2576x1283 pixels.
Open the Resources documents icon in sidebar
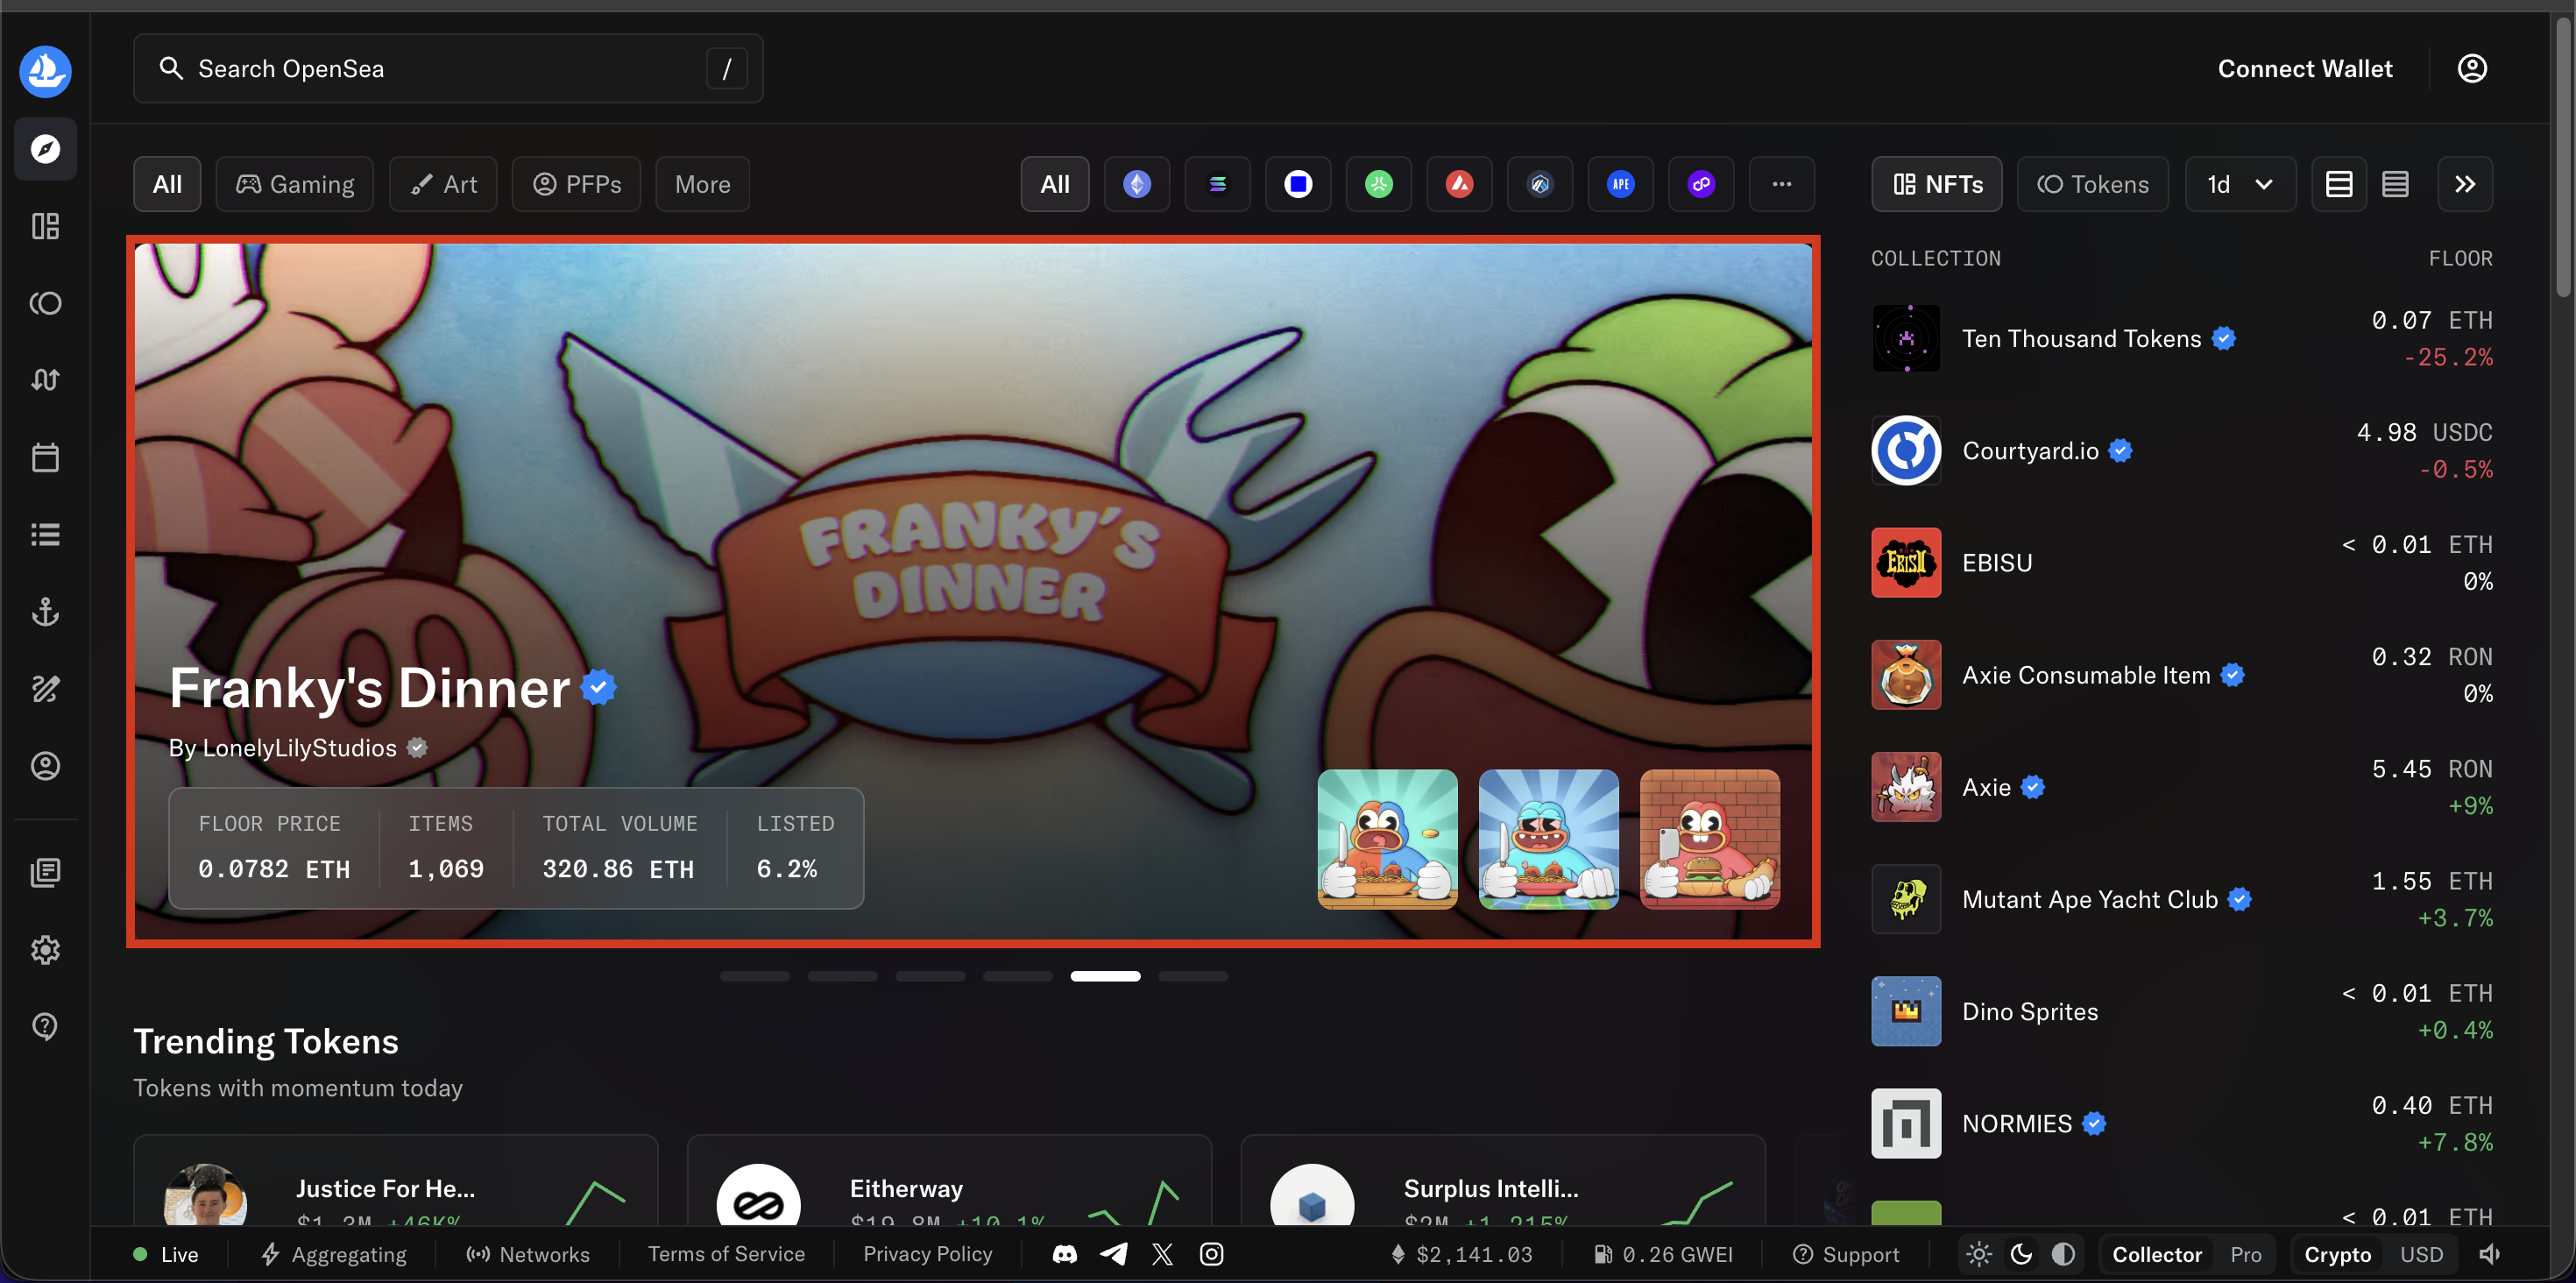pyautogui.click(x=45, y=873)
